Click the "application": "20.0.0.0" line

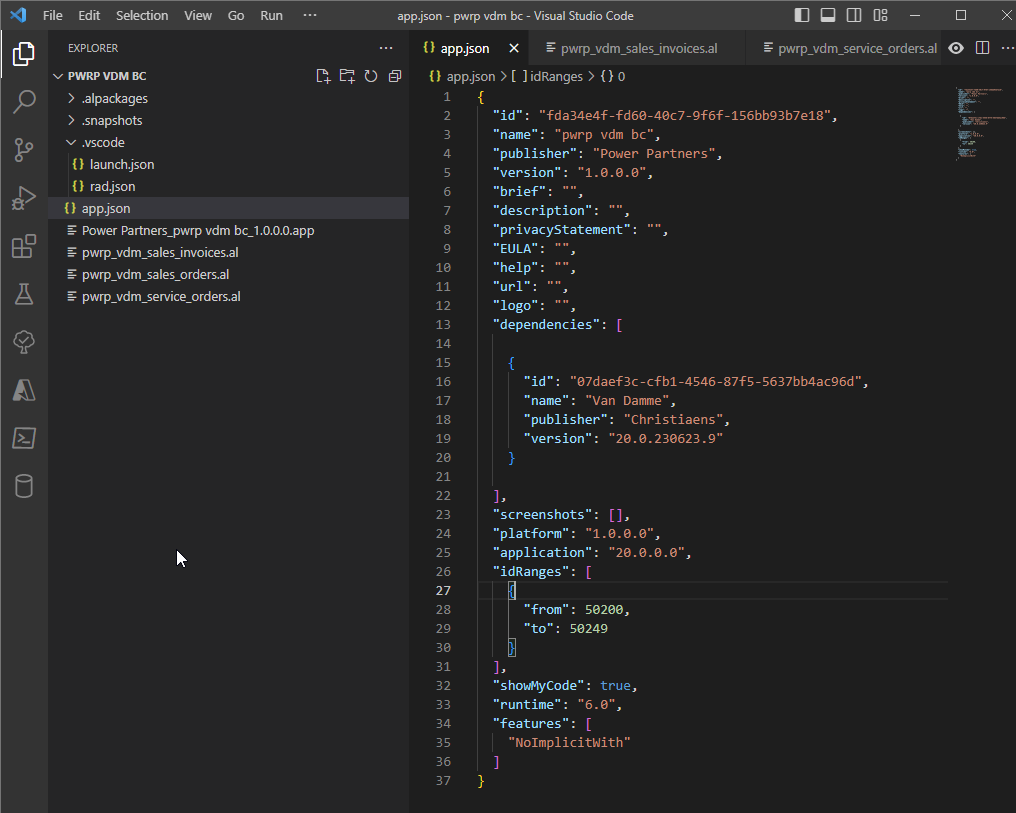[592, 553]
